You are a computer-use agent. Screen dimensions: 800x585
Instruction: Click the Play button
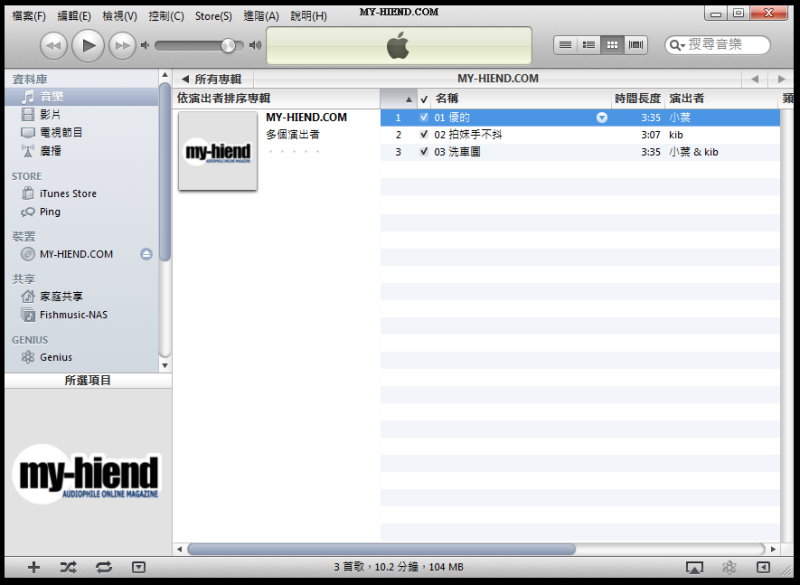tap(88, 45)
